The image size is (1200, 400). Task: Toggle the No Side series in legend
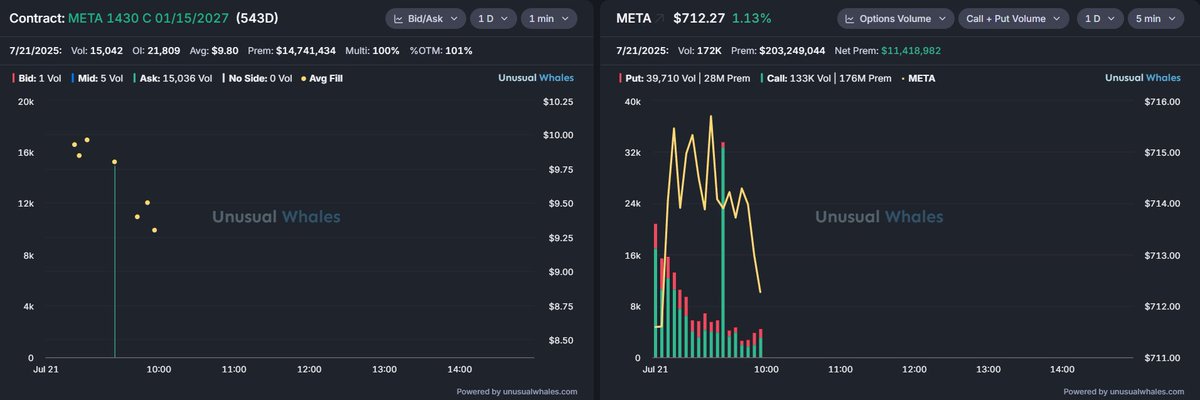tap(258, 77)
